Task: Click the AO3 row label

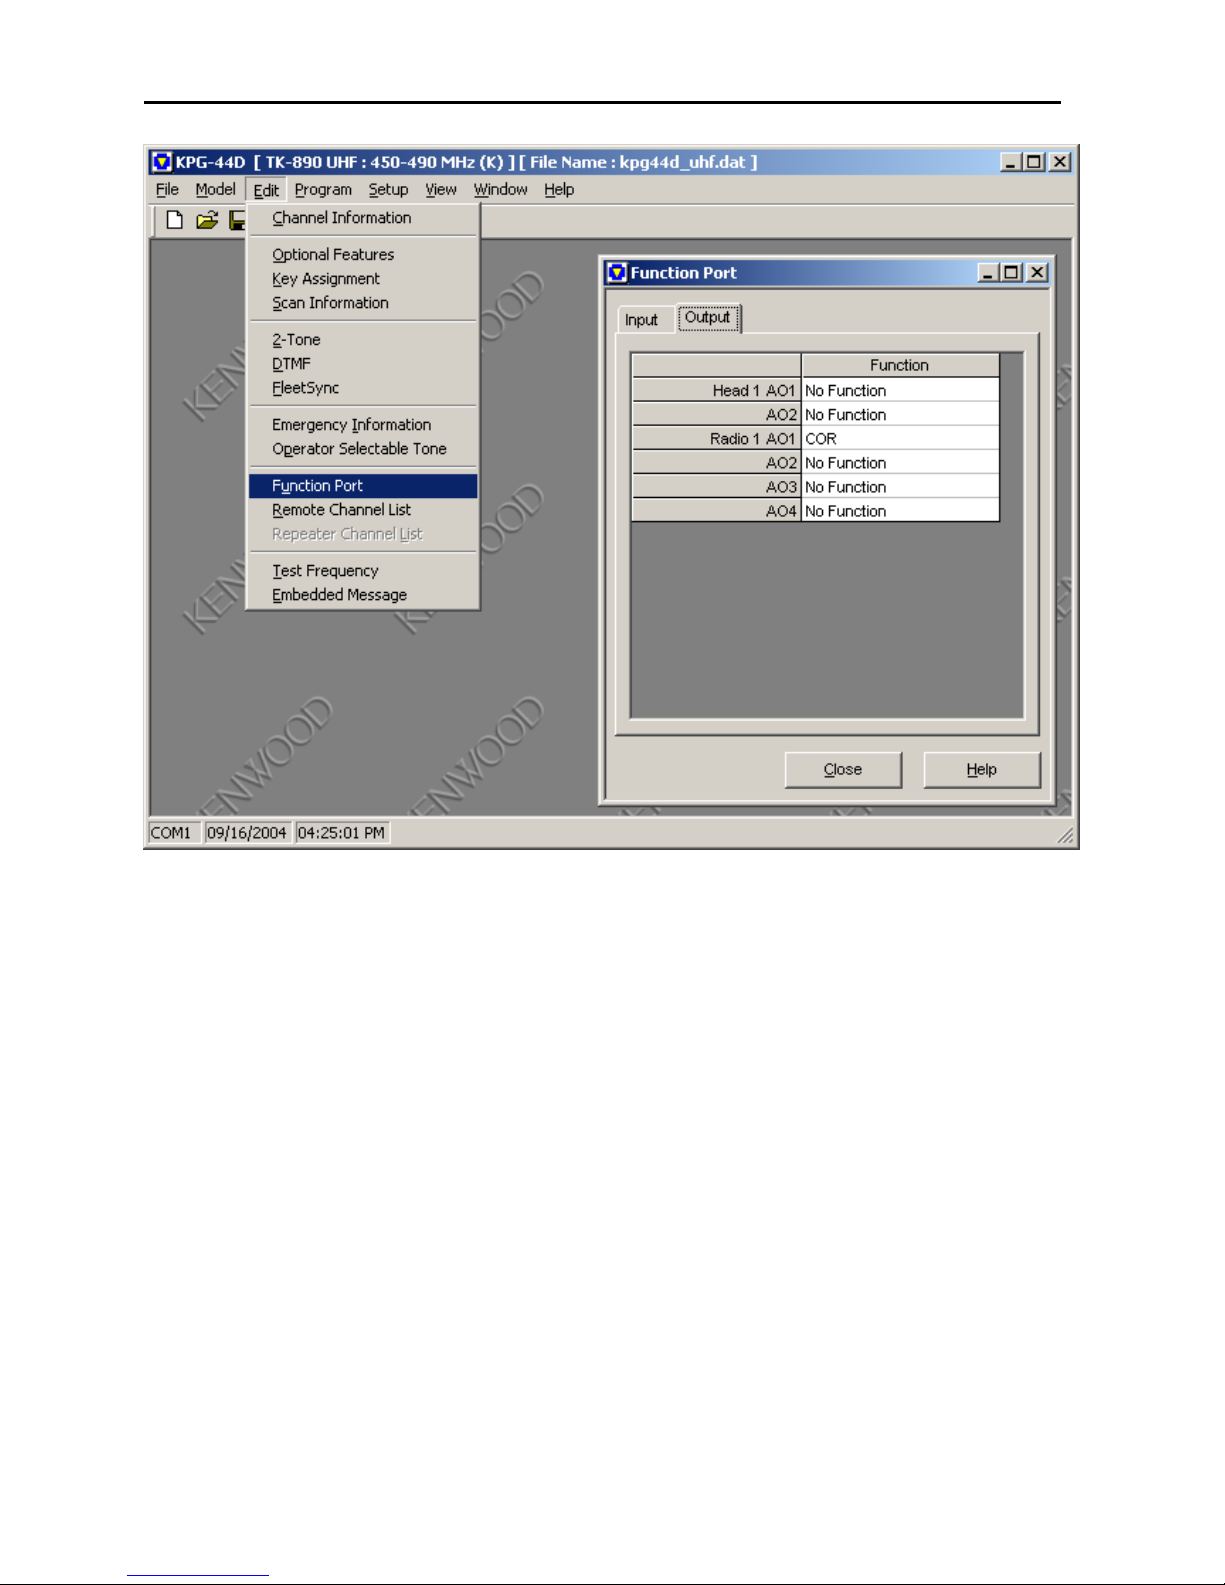Action: (x=716, y=487)
